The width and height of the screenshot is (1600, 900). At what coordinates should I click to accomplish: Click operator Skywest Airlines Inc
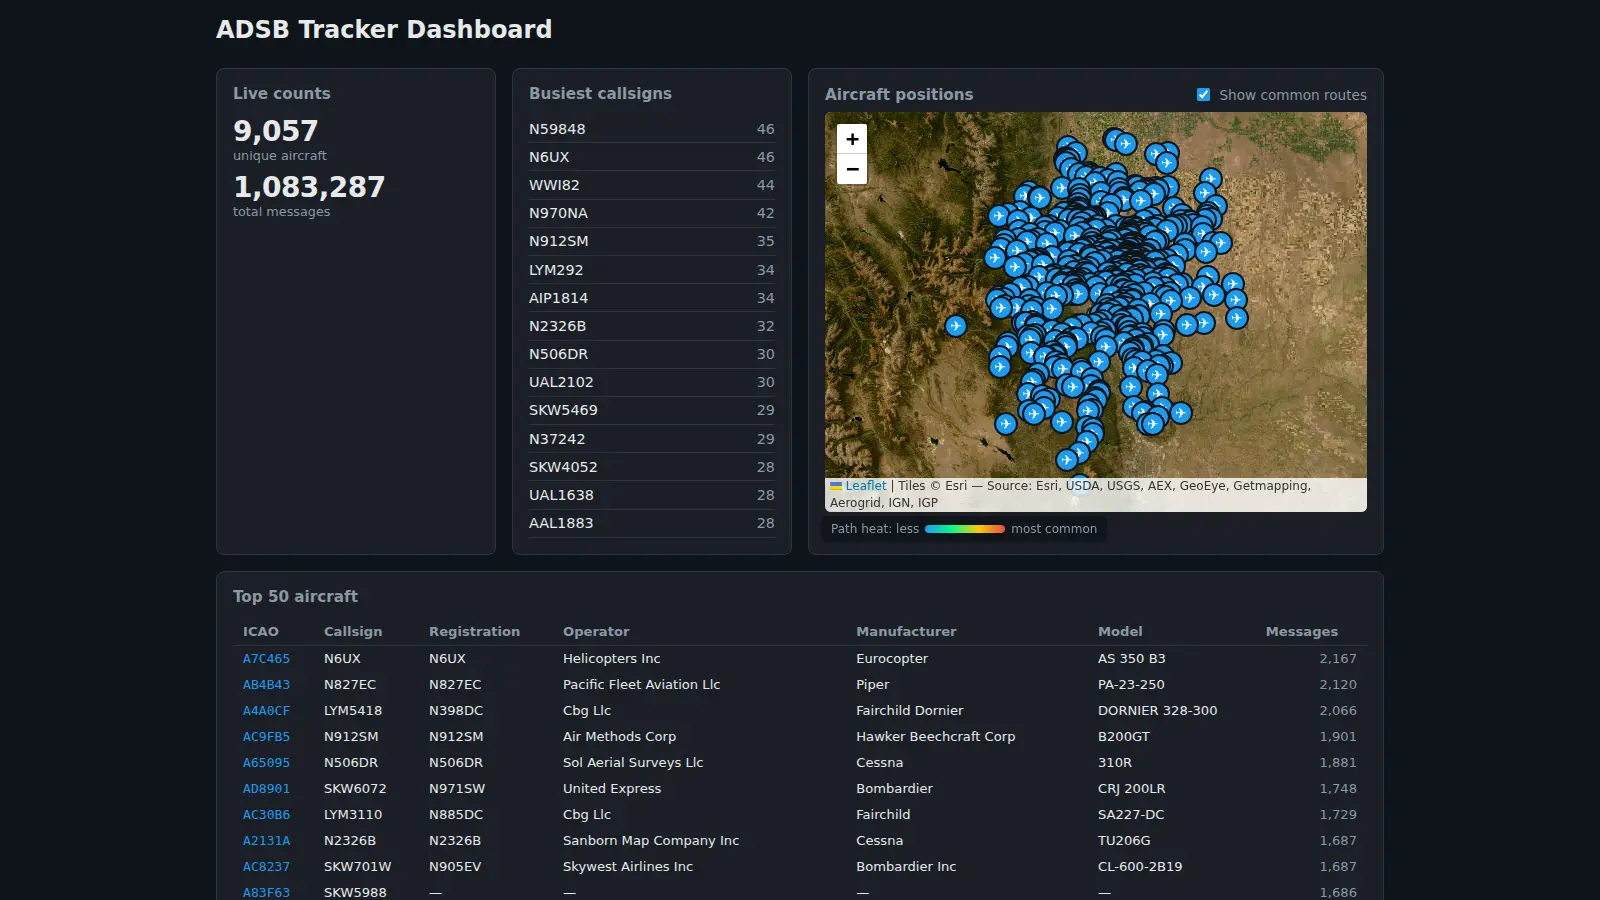pos(628,867)
